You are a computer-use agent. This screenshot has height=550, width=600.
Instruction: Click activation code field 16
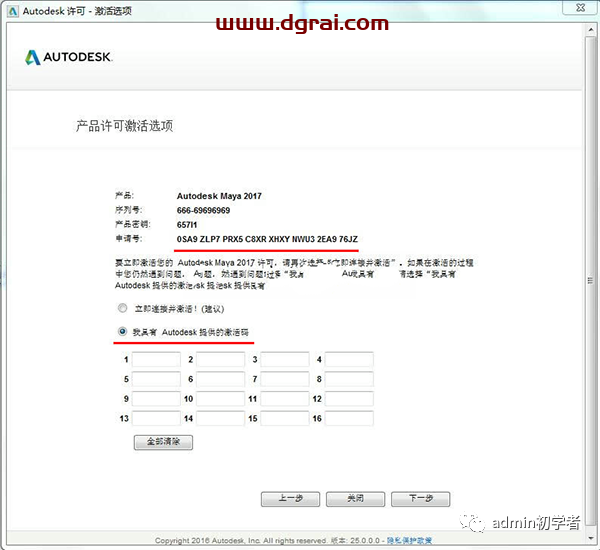(349, 418)
